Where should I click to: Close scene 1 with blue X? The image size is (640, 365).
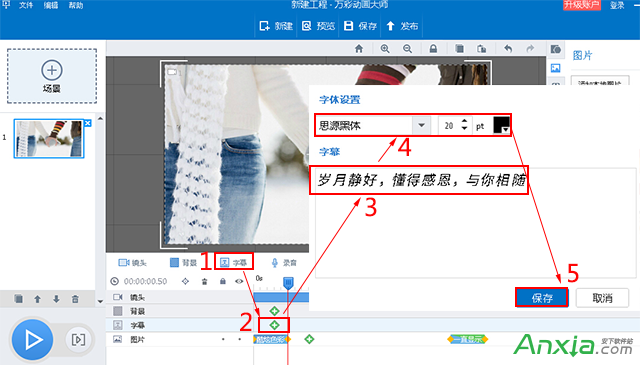click(x=88, y=123)
